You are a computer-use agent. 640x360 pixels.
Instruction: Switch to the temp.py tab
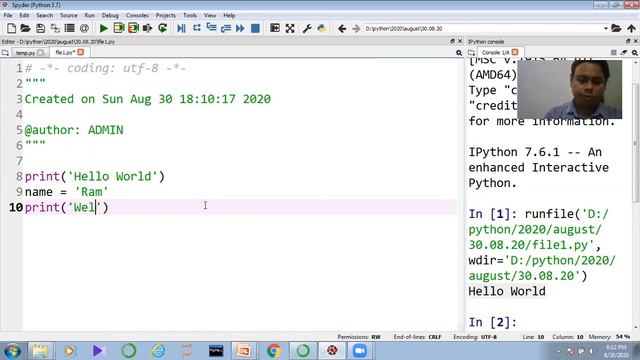coord(25,53)
